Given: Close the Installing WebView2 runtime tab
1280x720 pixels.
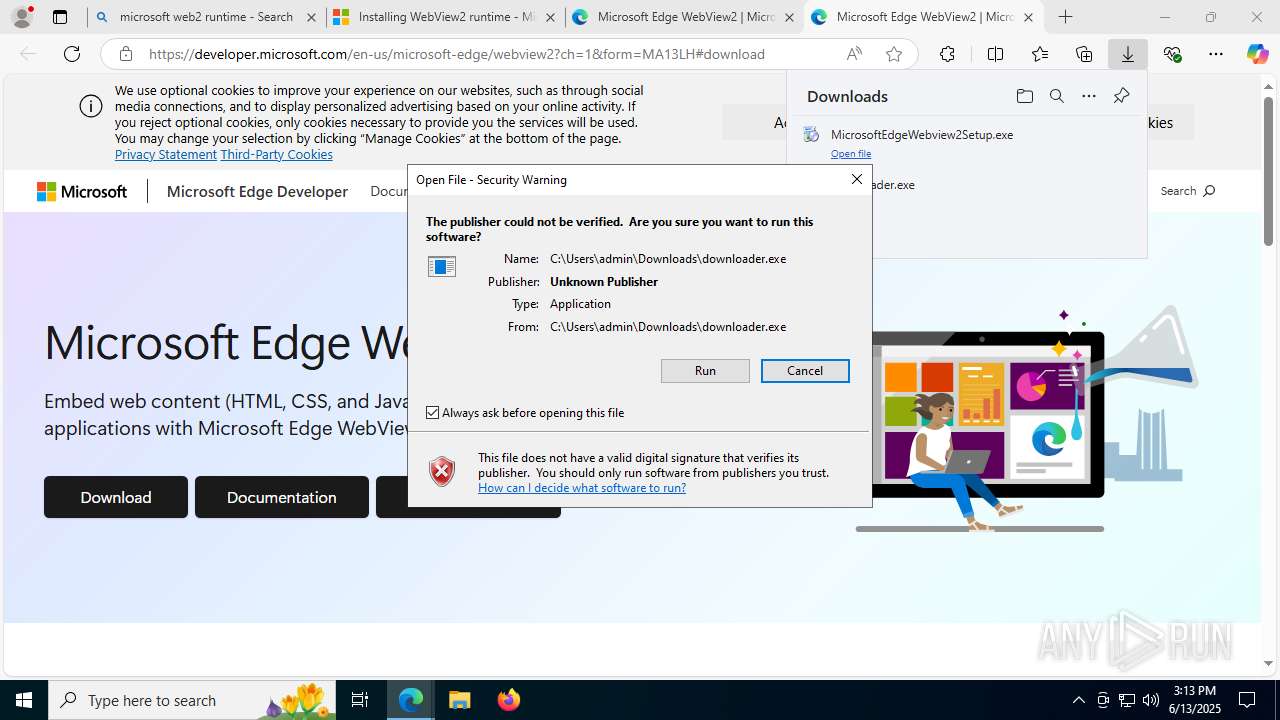Looking at the screenshot, I should (x=550, y=17).
